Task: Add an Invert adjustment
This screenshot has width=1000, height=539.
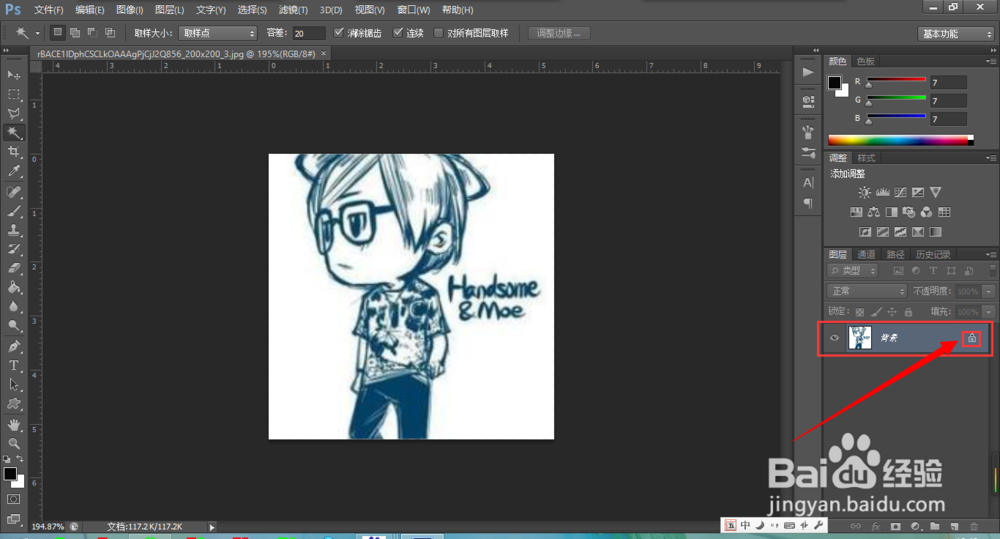Action: coord(865,232)
